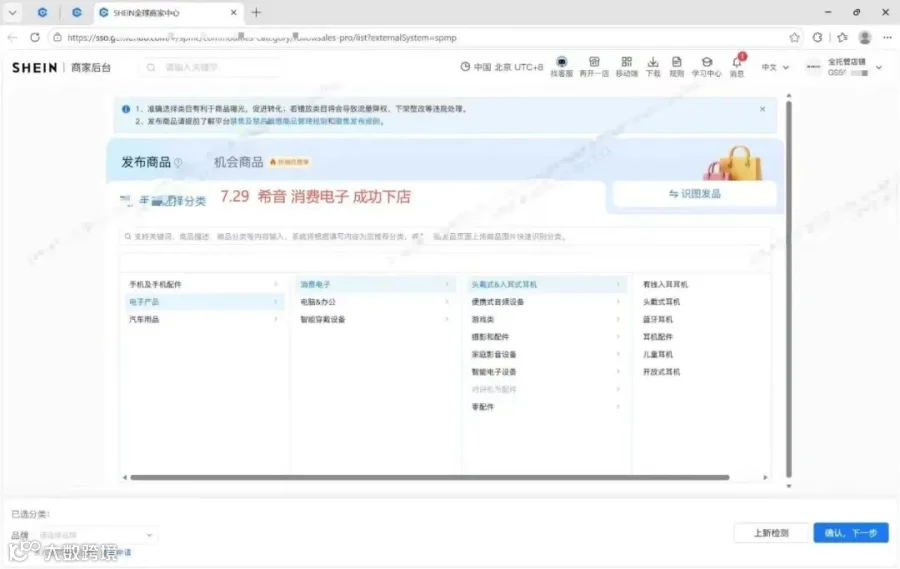Viewport: 900px width, 569px height.
Task: Open the 移动端 mobile QR icon
Action: [626, 66]
